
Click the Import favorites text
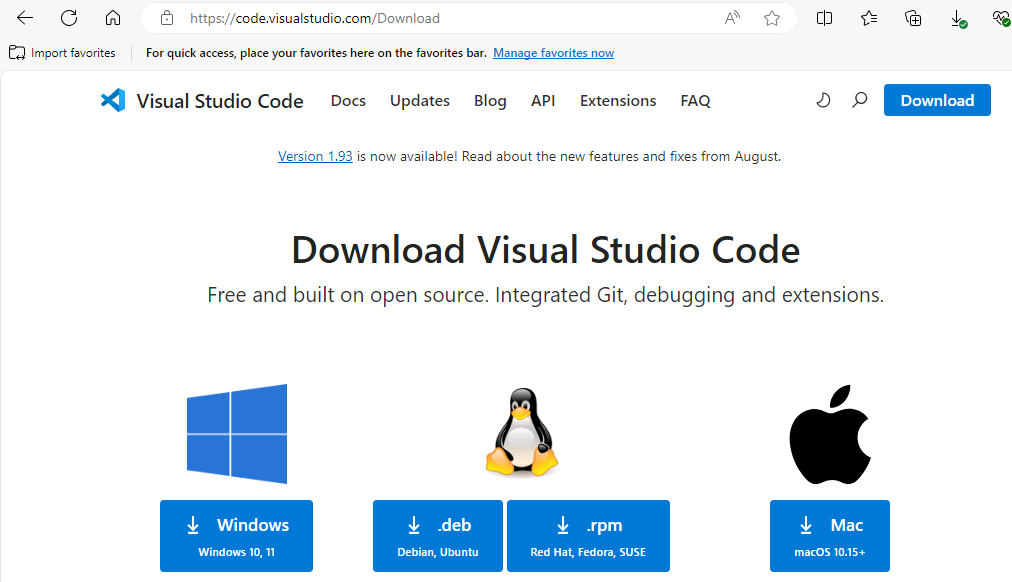(x=73, y=53)
